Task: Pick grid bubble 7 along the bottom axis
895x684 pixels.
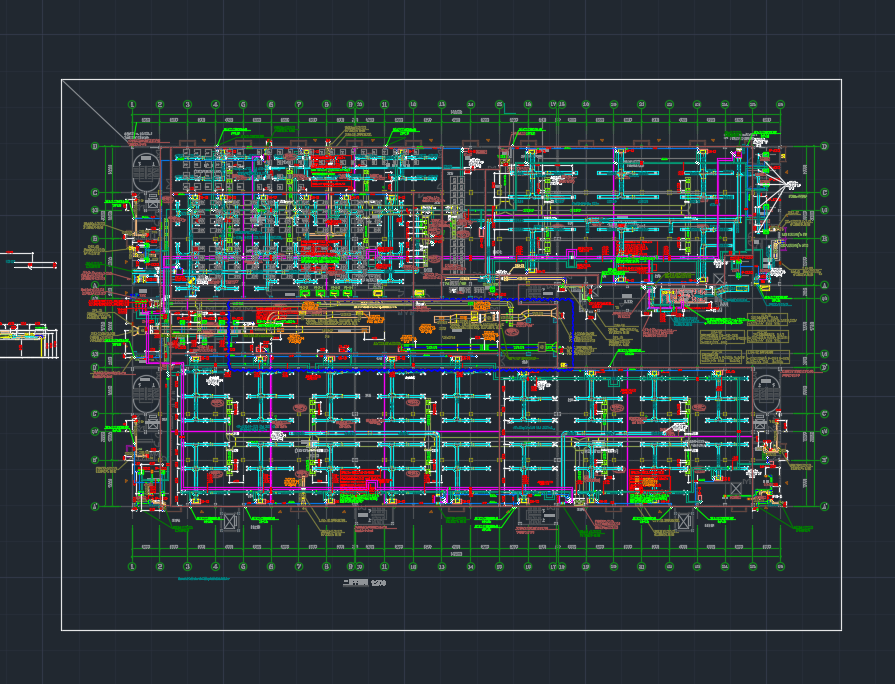Action: click(299, 566)
